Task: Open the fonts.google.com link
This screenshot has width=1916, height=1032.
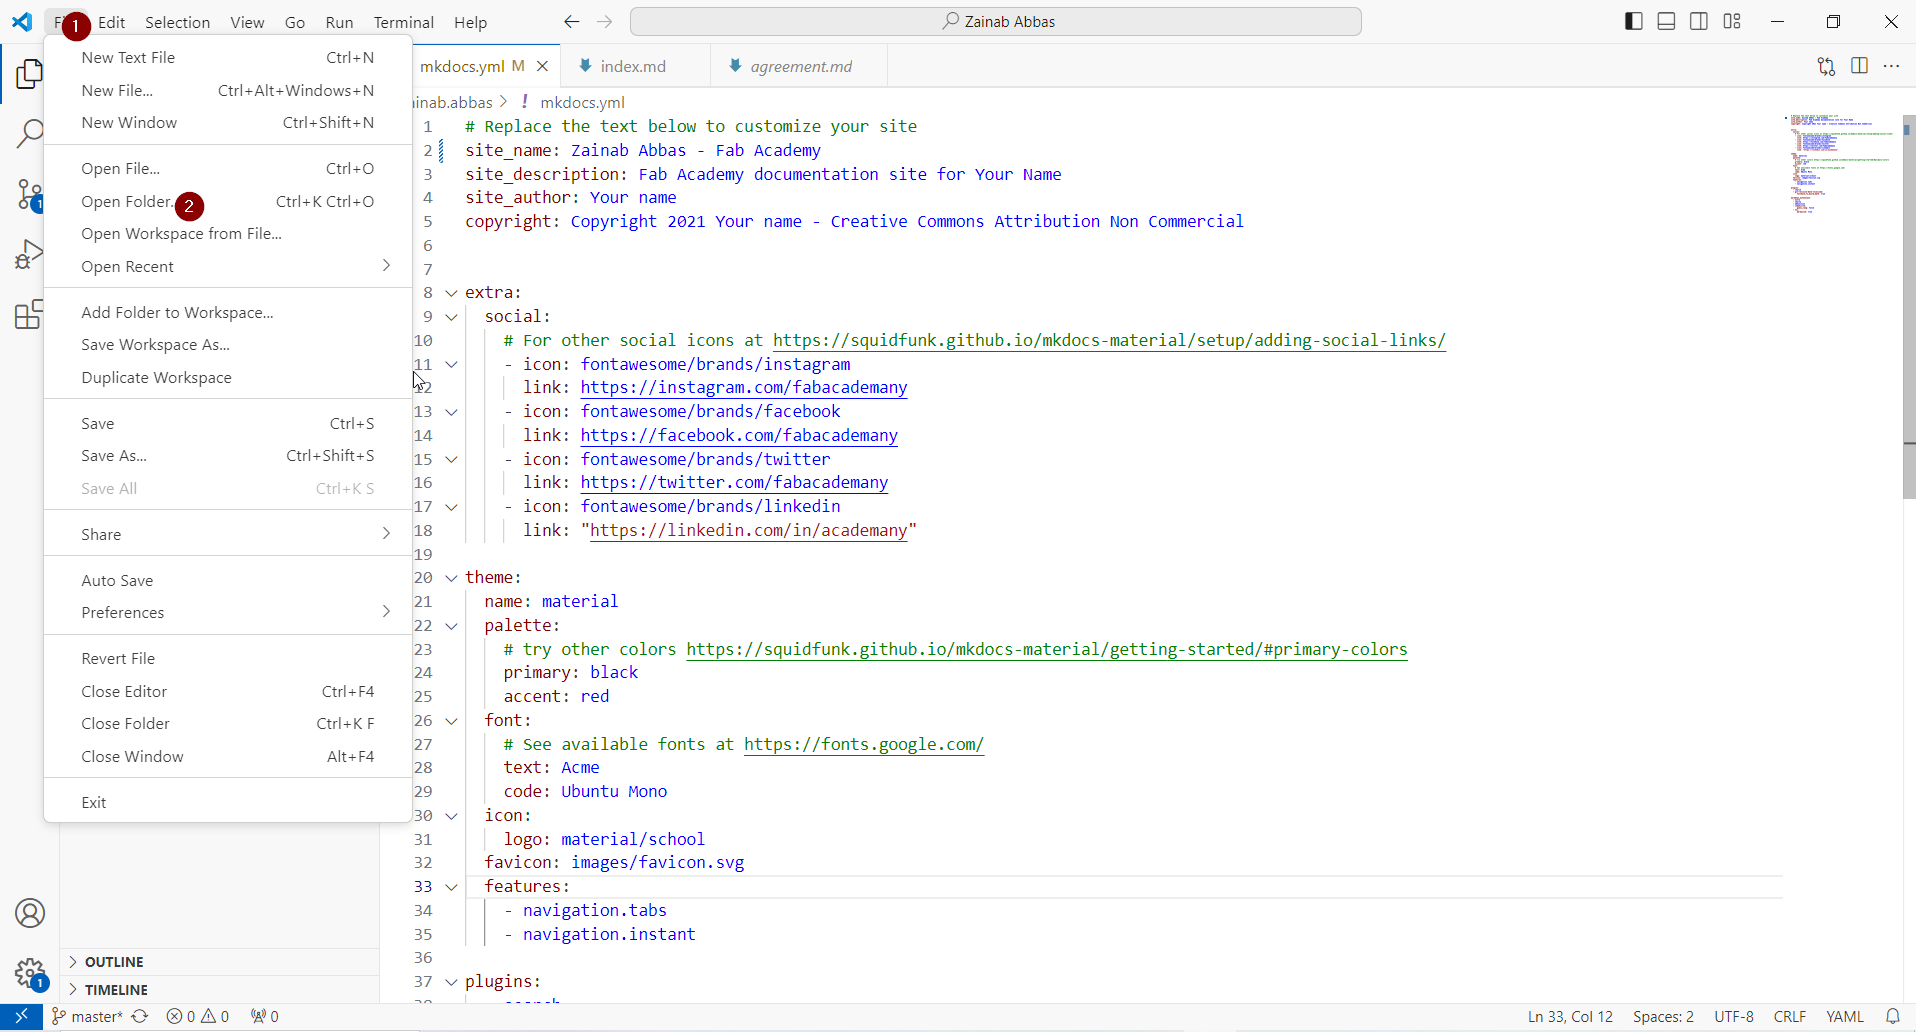Action: coord(864,744)
